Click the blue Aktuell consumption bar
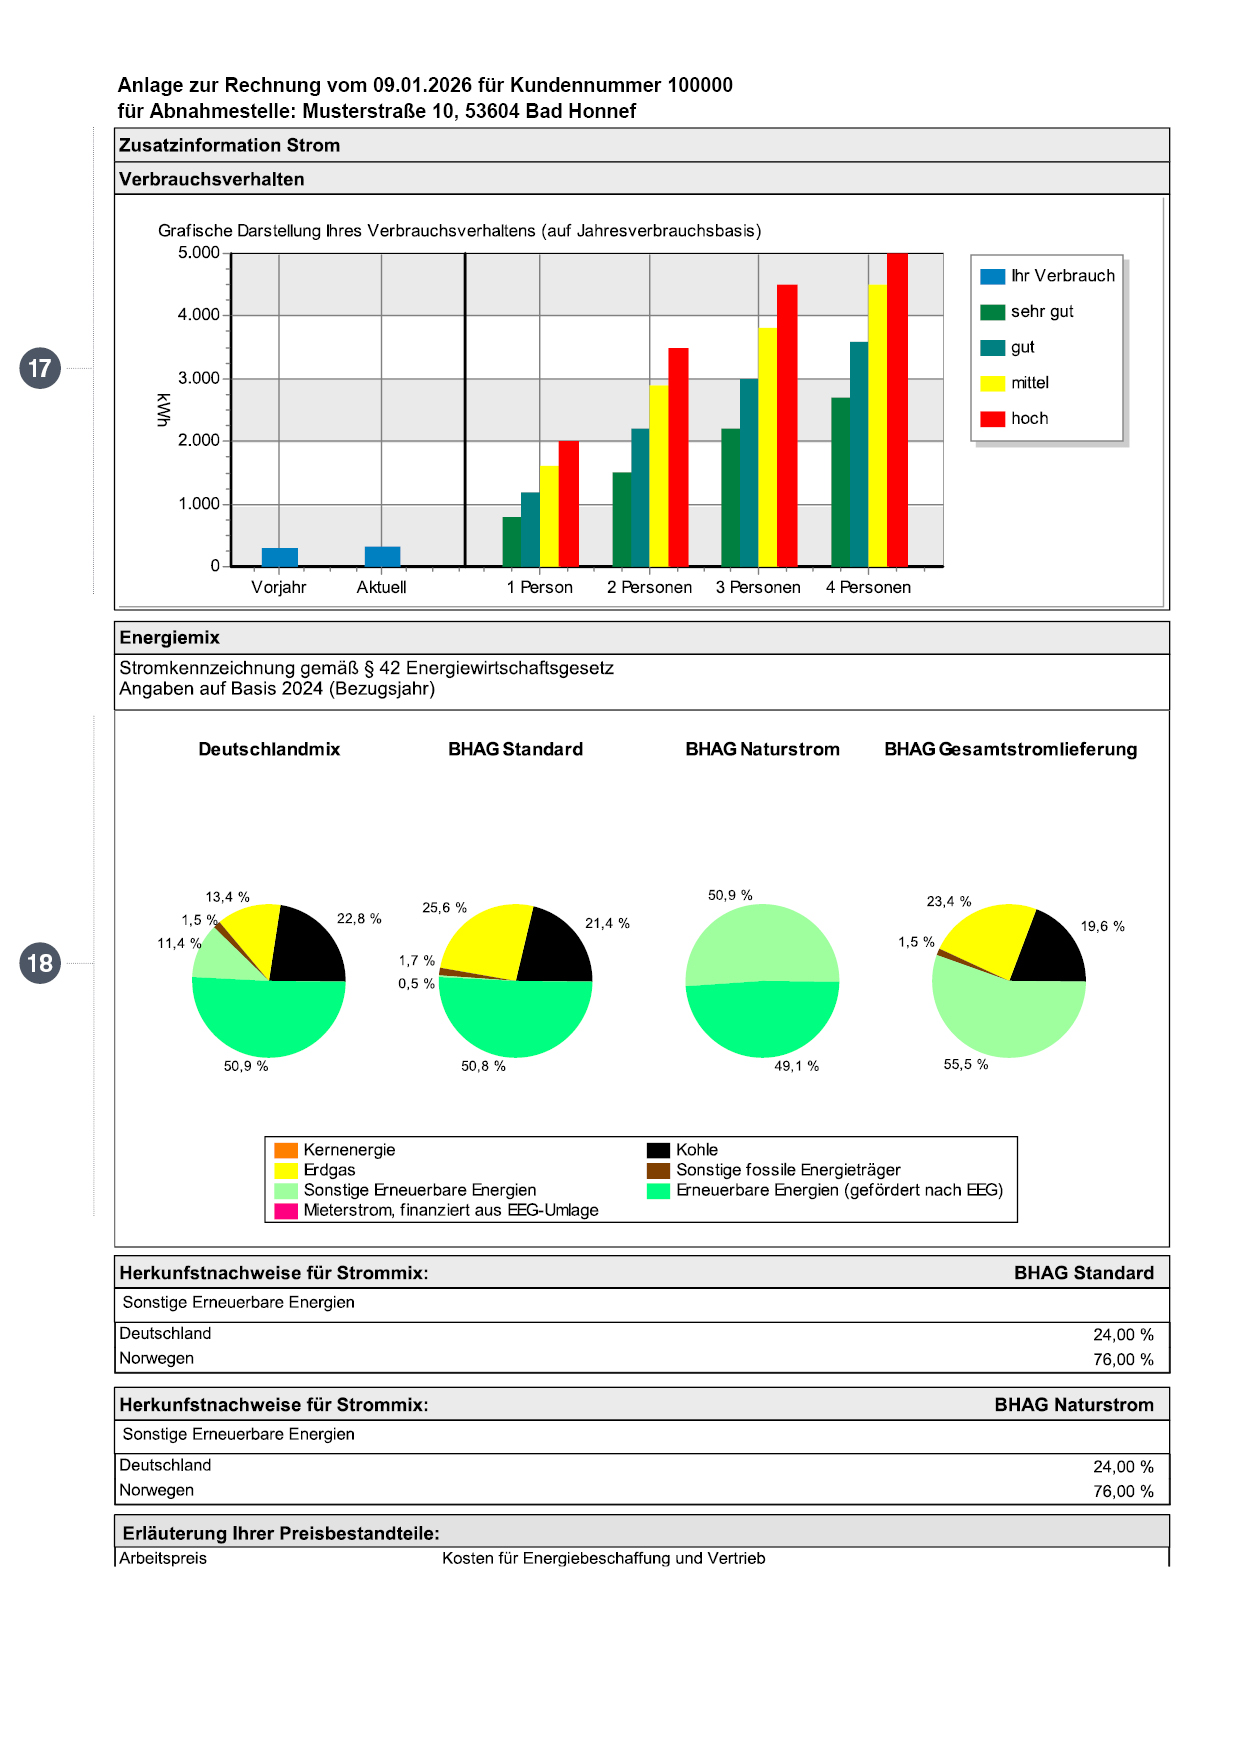The height and width of the screenshot is (1754, 1240). coord(382,556)
